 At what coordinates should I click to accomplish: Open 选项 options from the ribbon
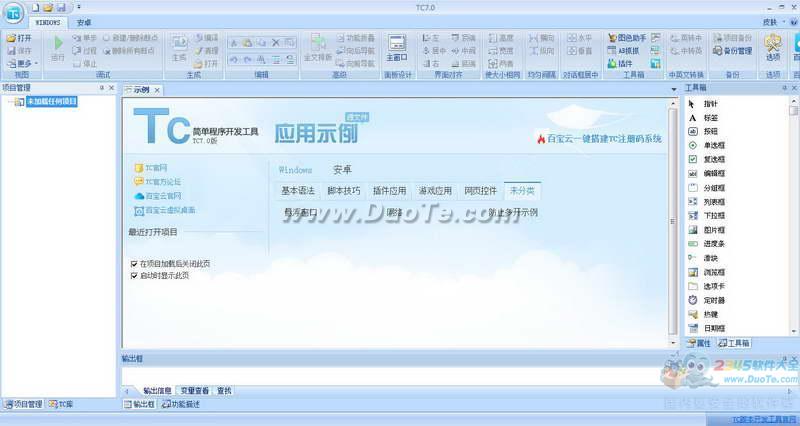pos(773,47)
